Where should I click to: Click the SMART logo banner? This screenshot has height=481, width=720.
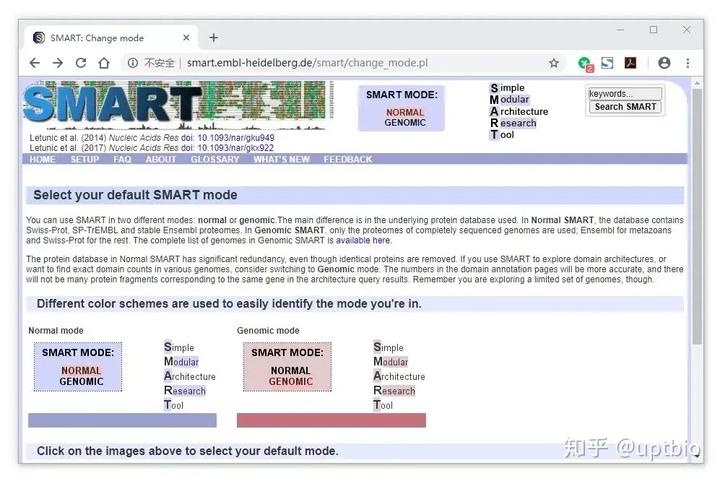[x=178, y=106]
